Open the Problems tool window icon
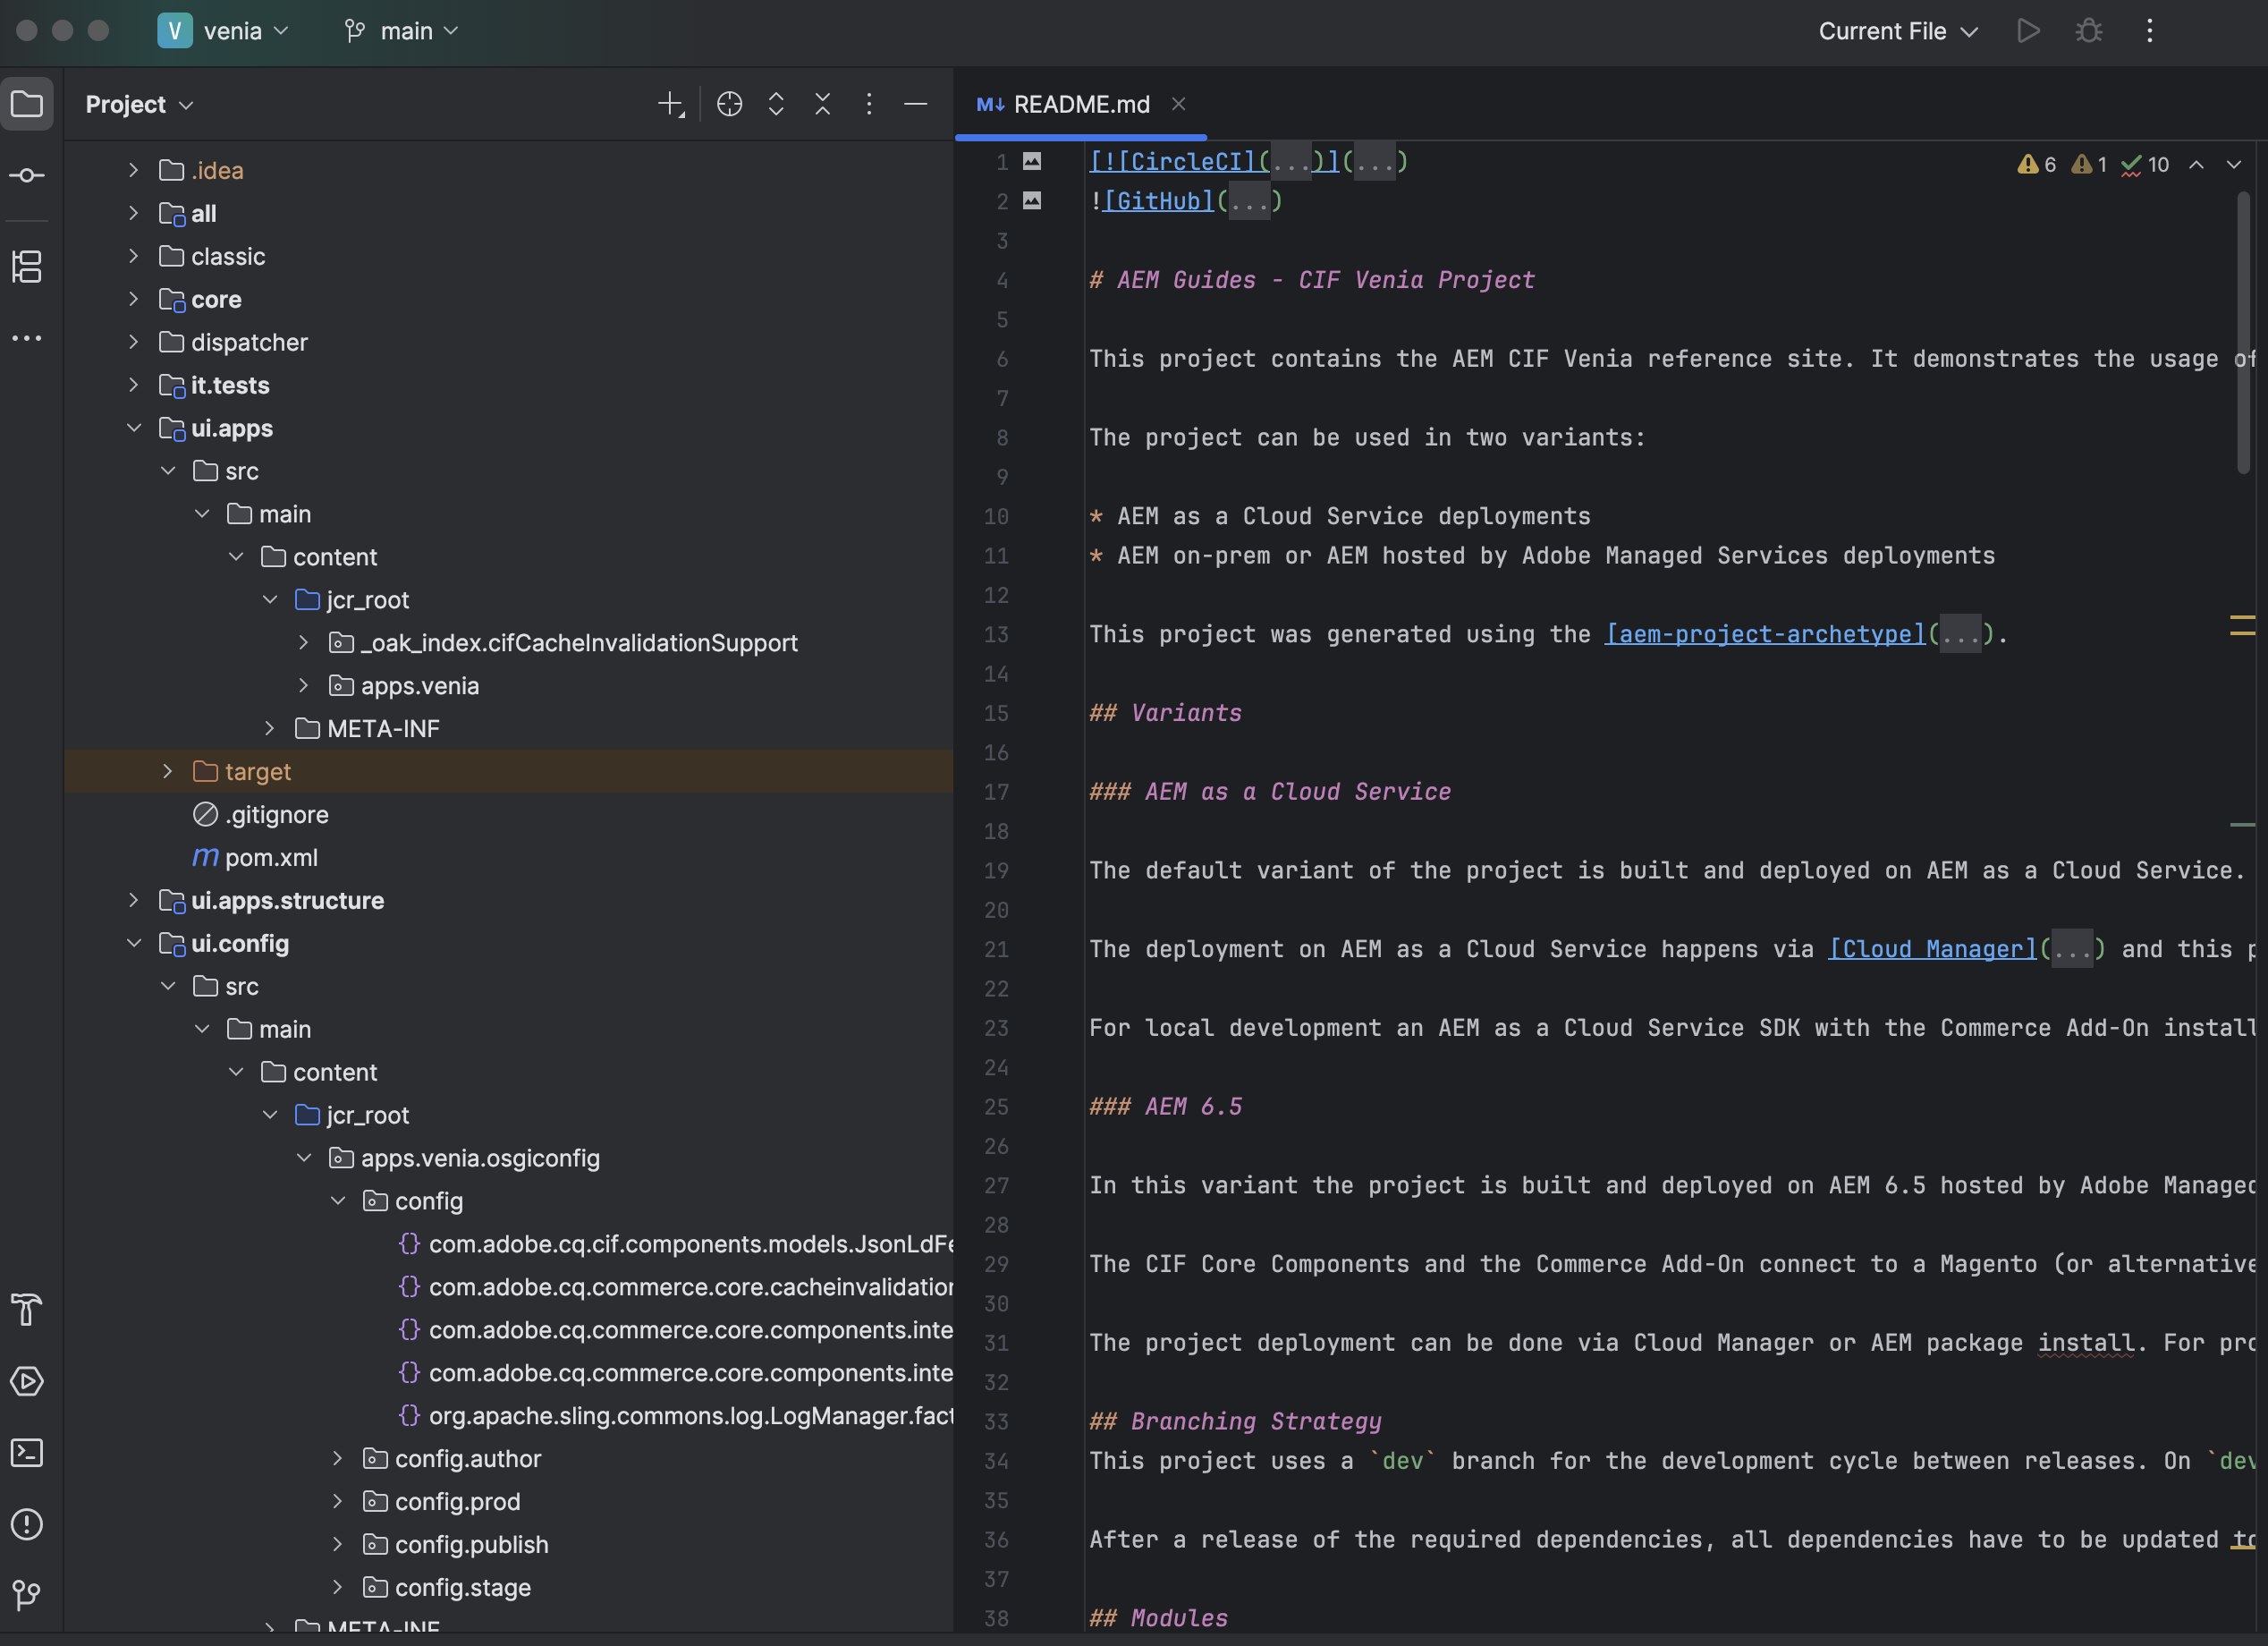Image resolution: width=2268 pixels, height=1646 pixels. tap(27, 1524)
